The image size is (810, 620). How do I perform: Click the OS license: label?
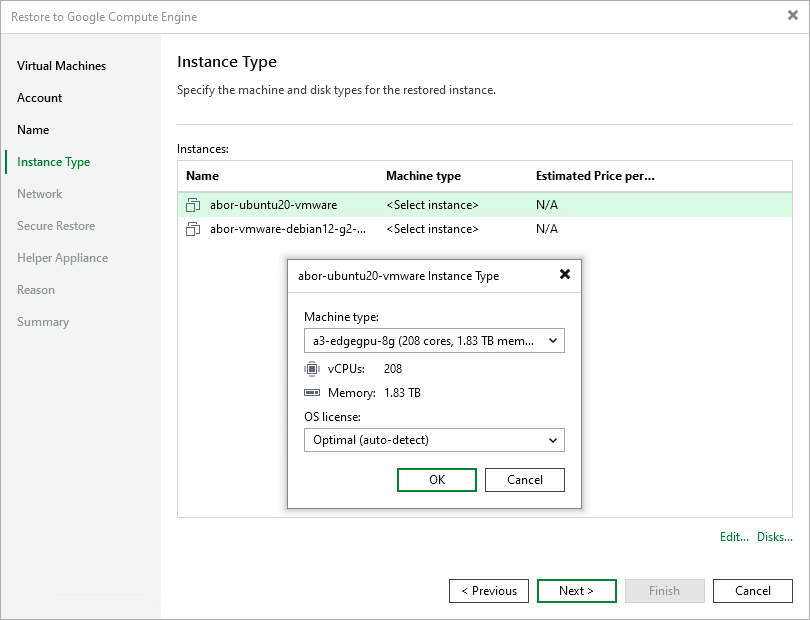click(x=333, y=416)
